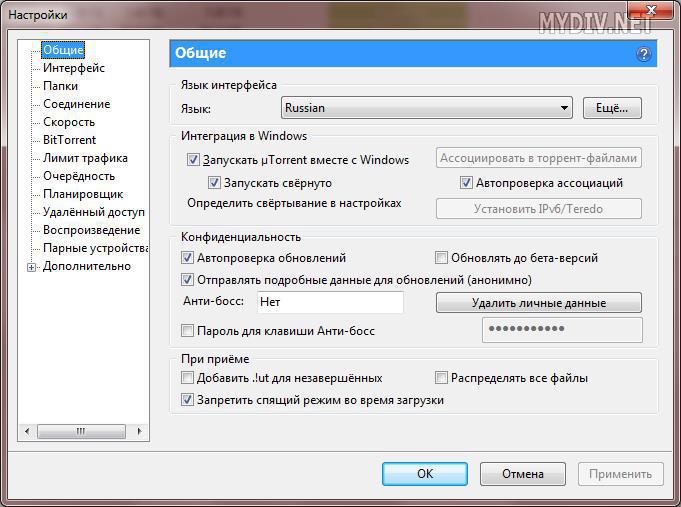Viewport: 681px width, 507px height.
Task: Click Ассоциировать в торрент-файлами button
Action: (539, 158)
